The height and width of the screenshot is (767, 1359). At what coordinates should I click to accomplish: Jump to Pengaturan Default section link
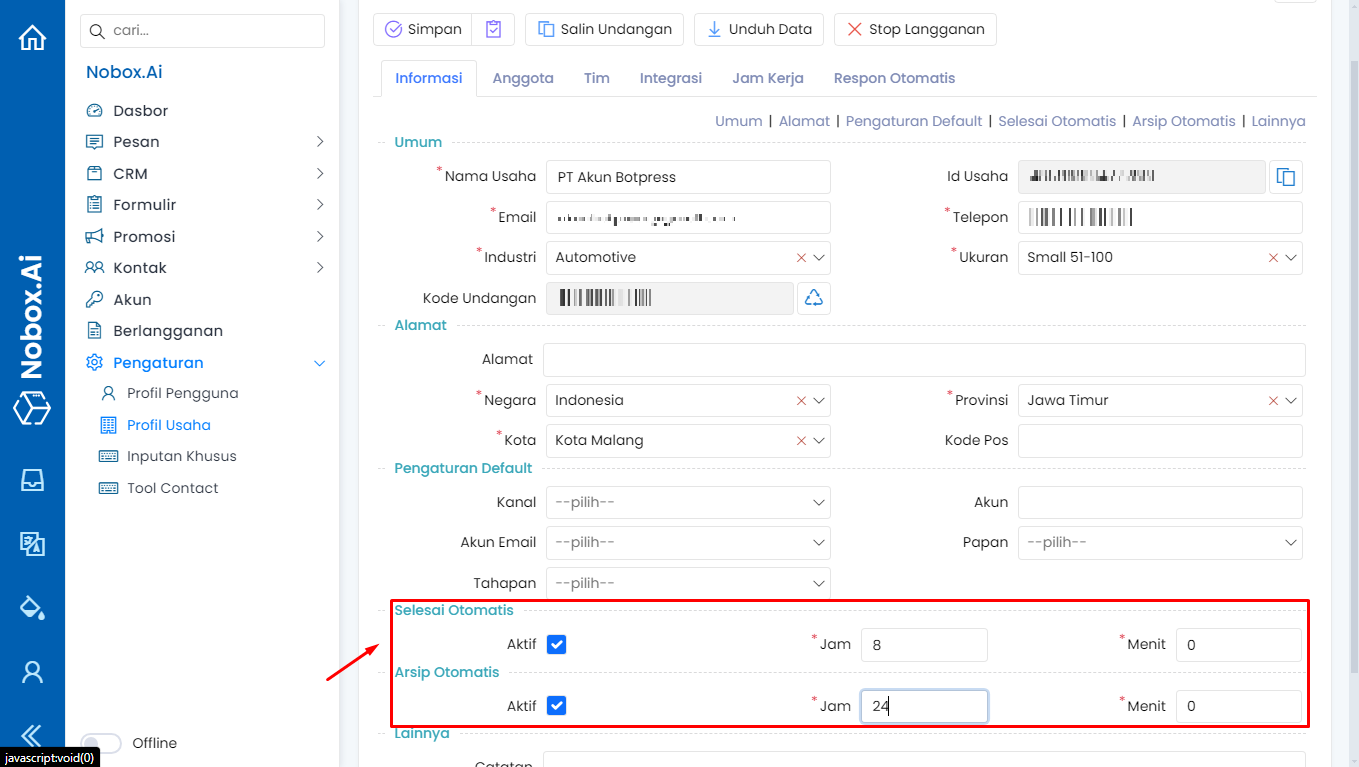point(913,121)
